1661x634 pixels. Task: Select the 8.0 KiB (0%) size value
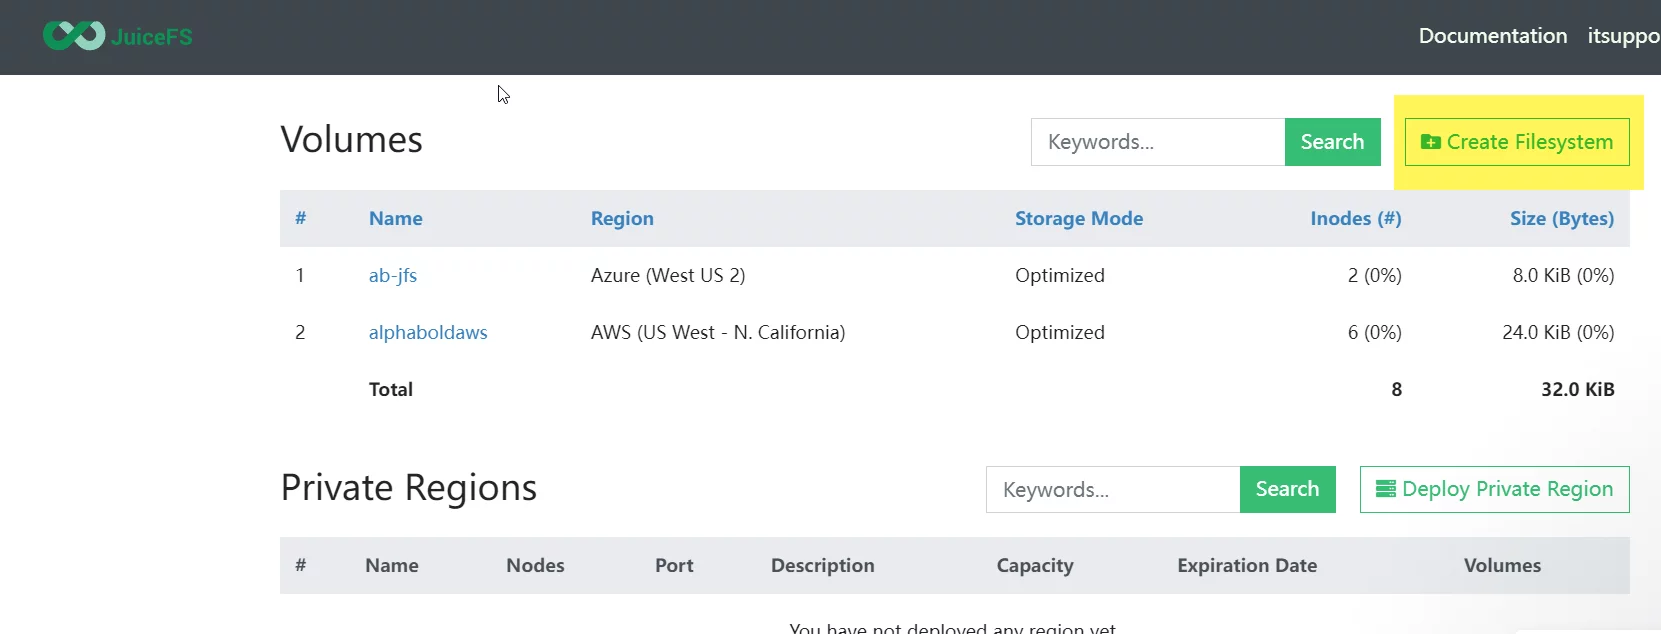[1563, 275]
